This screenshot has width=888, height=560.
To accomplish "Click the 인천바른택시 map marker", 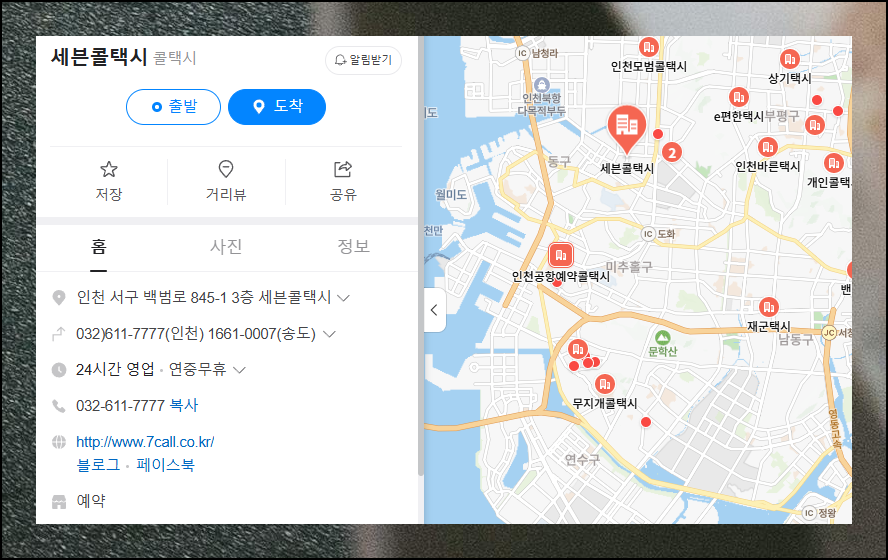I will click(767, 147).
